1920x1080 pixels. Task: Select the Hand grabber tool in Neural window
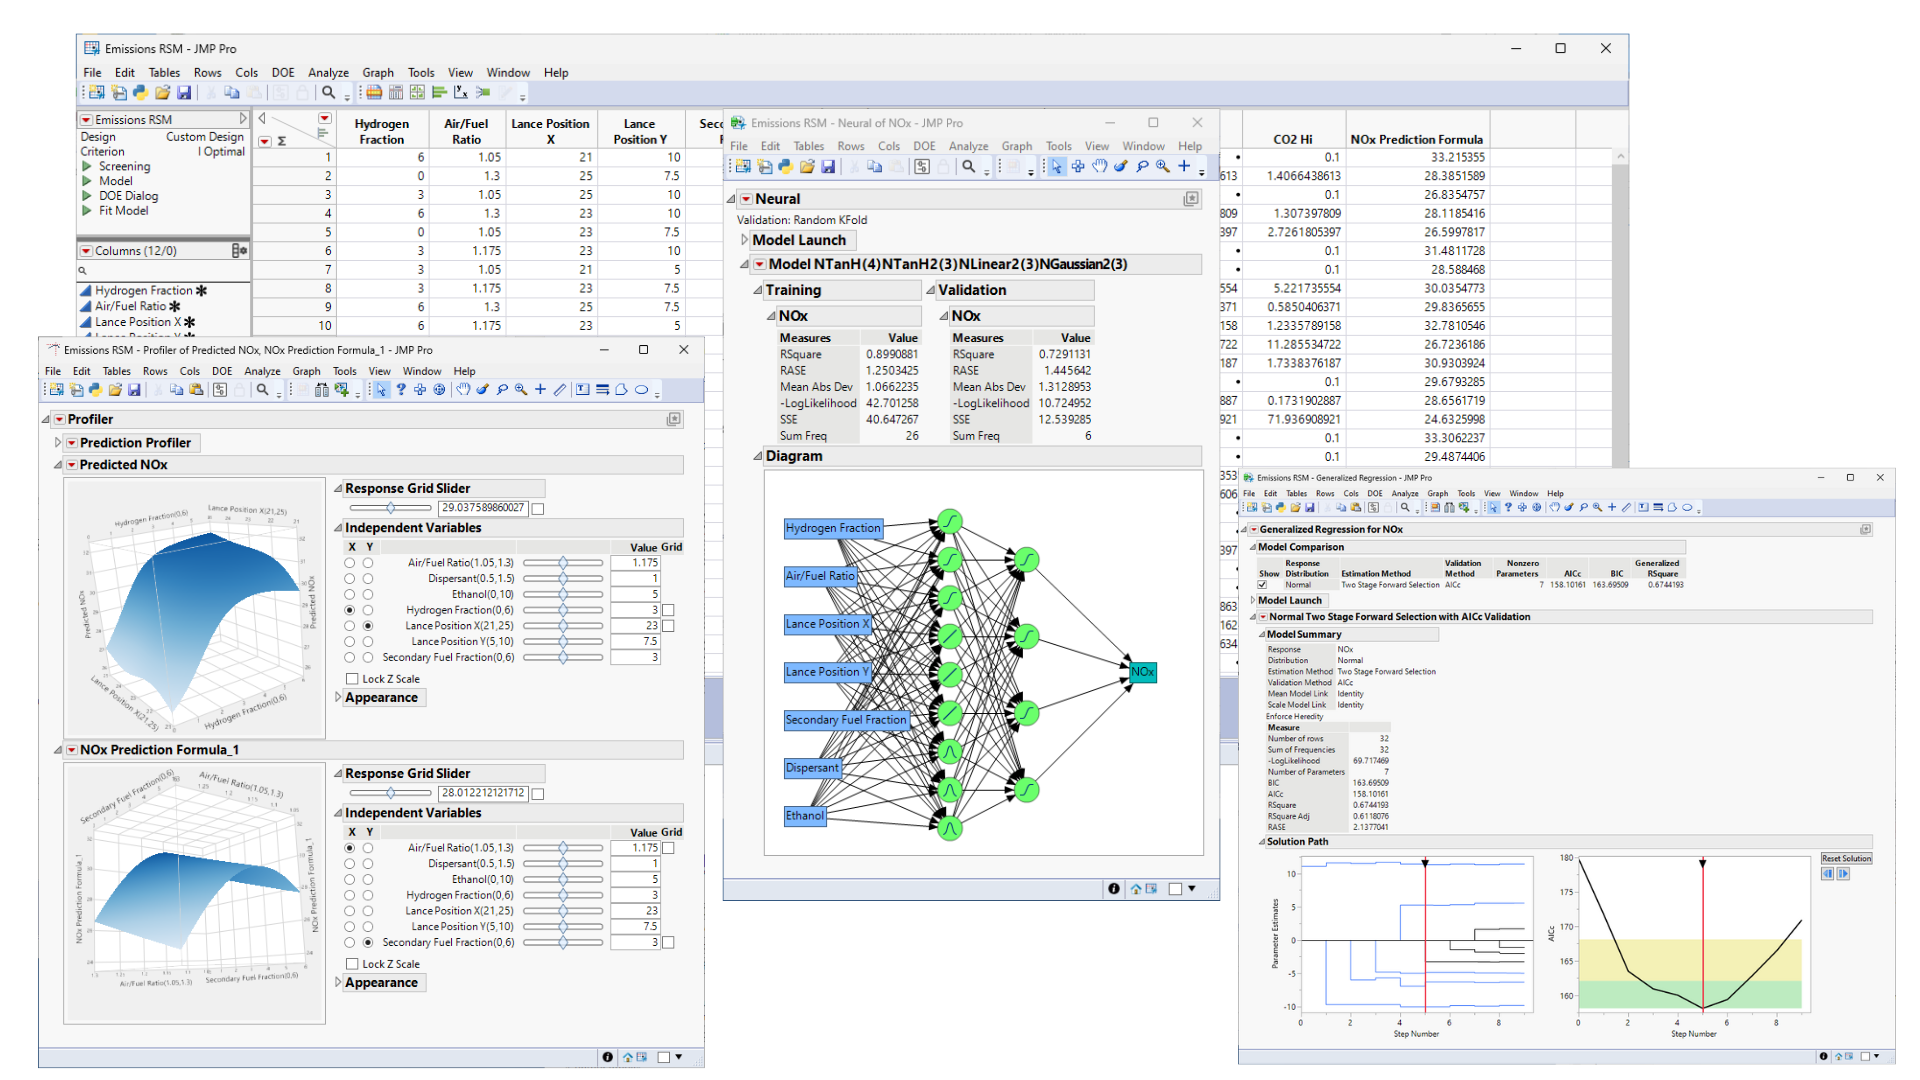(x=1099, y=167)
